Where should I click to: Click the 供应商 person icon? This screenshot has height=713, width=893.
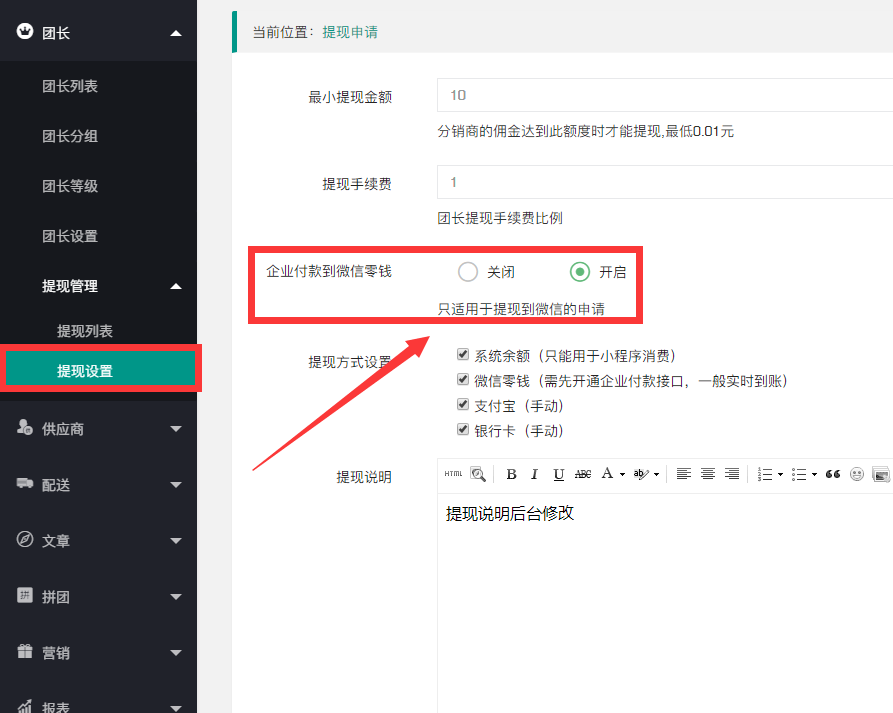point(24,427)
